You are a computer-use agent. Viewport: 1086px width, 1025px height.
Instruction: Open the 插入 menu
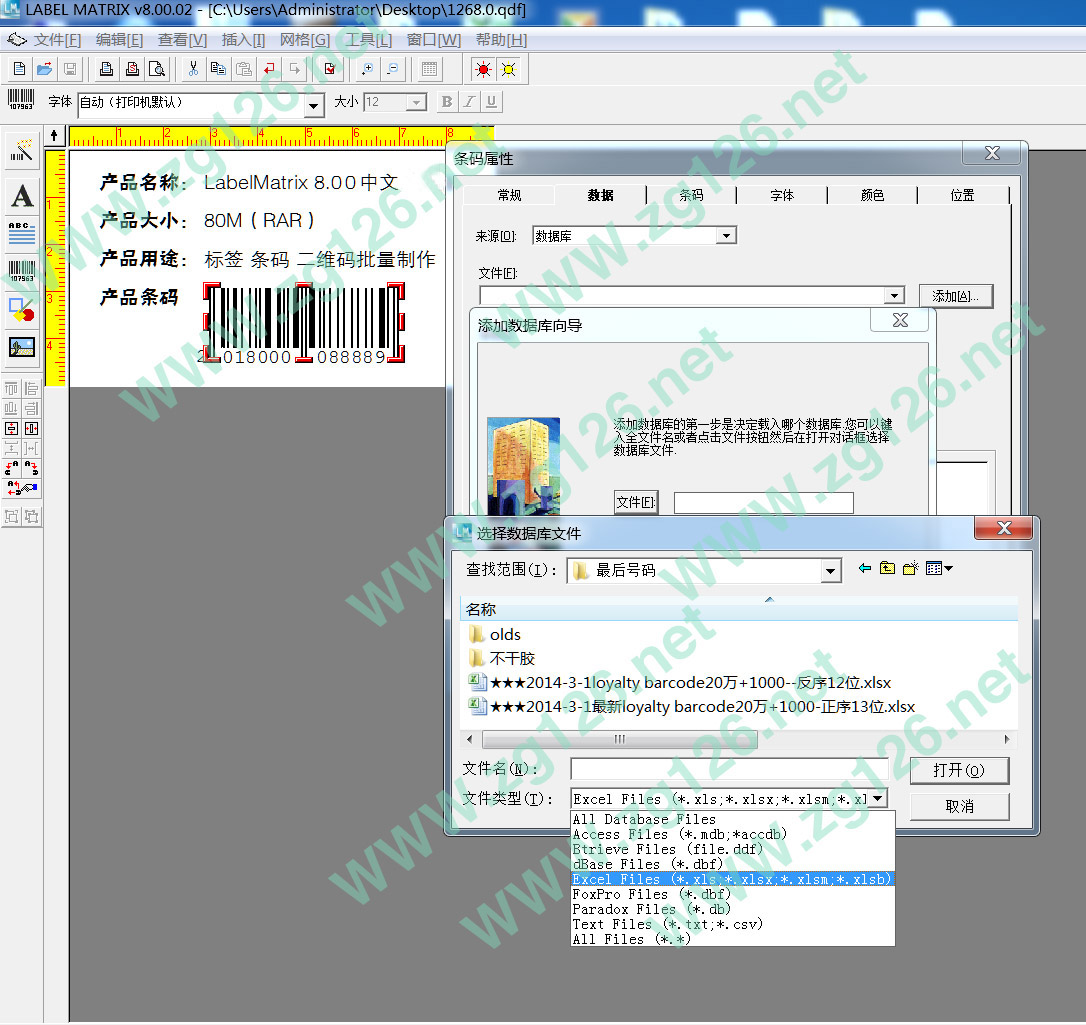(x=243, y=40)
